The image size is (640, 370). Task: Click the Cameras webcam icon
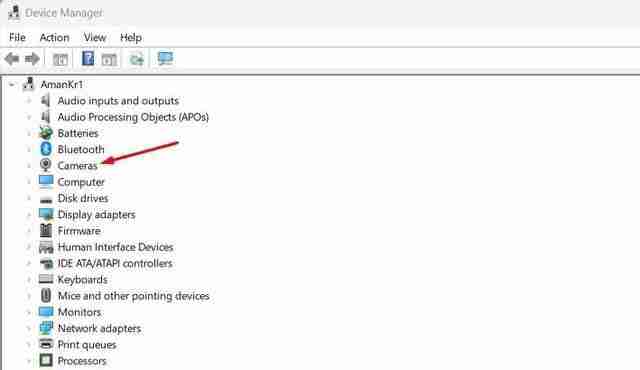[x=46, y=165]
